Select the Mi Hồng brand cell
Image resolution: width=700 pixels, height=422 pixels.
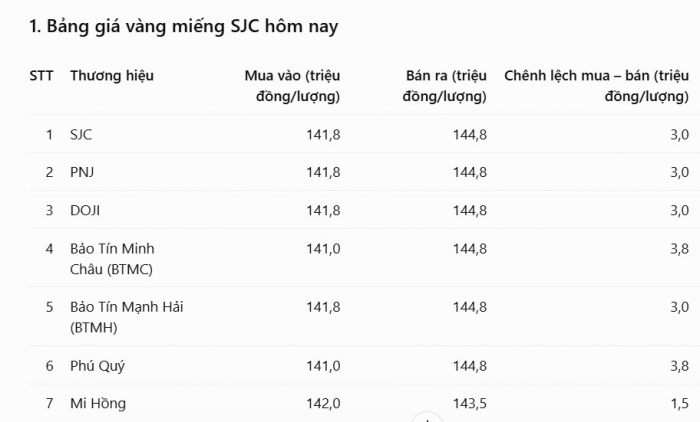[98, 403]
